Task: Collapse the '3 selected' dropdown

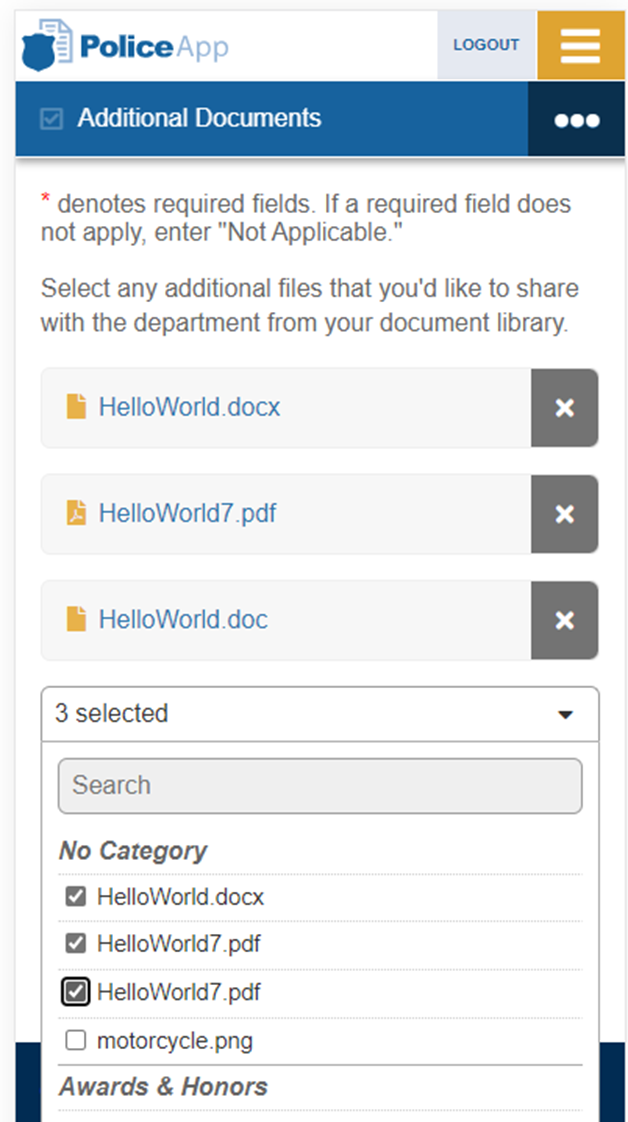Action: tap(320, 714)
